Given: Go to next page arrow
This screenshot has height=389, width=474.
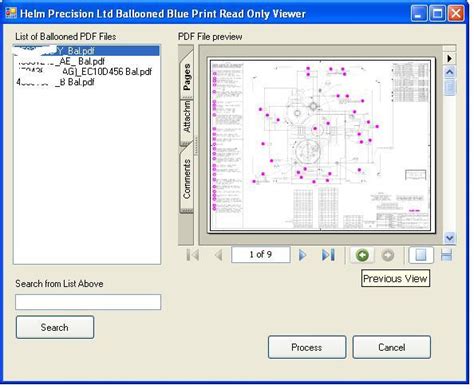Looking at the screenshot, I should point(302,255).
